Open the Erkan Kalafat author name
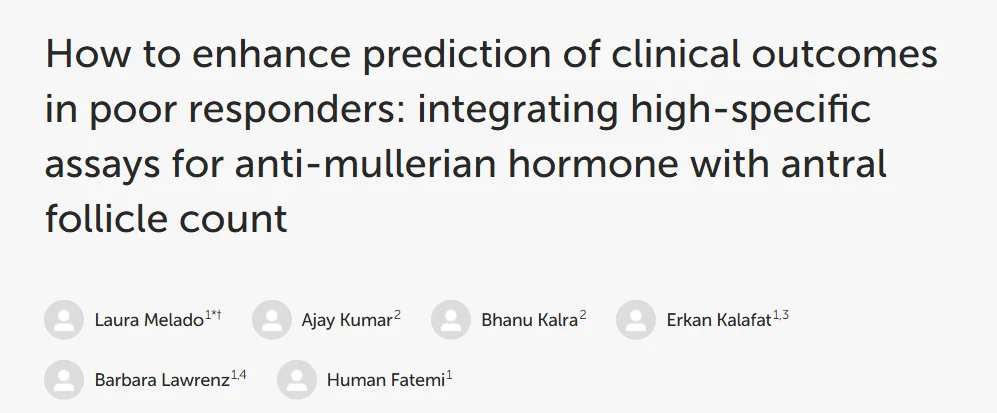 (716, 321)
